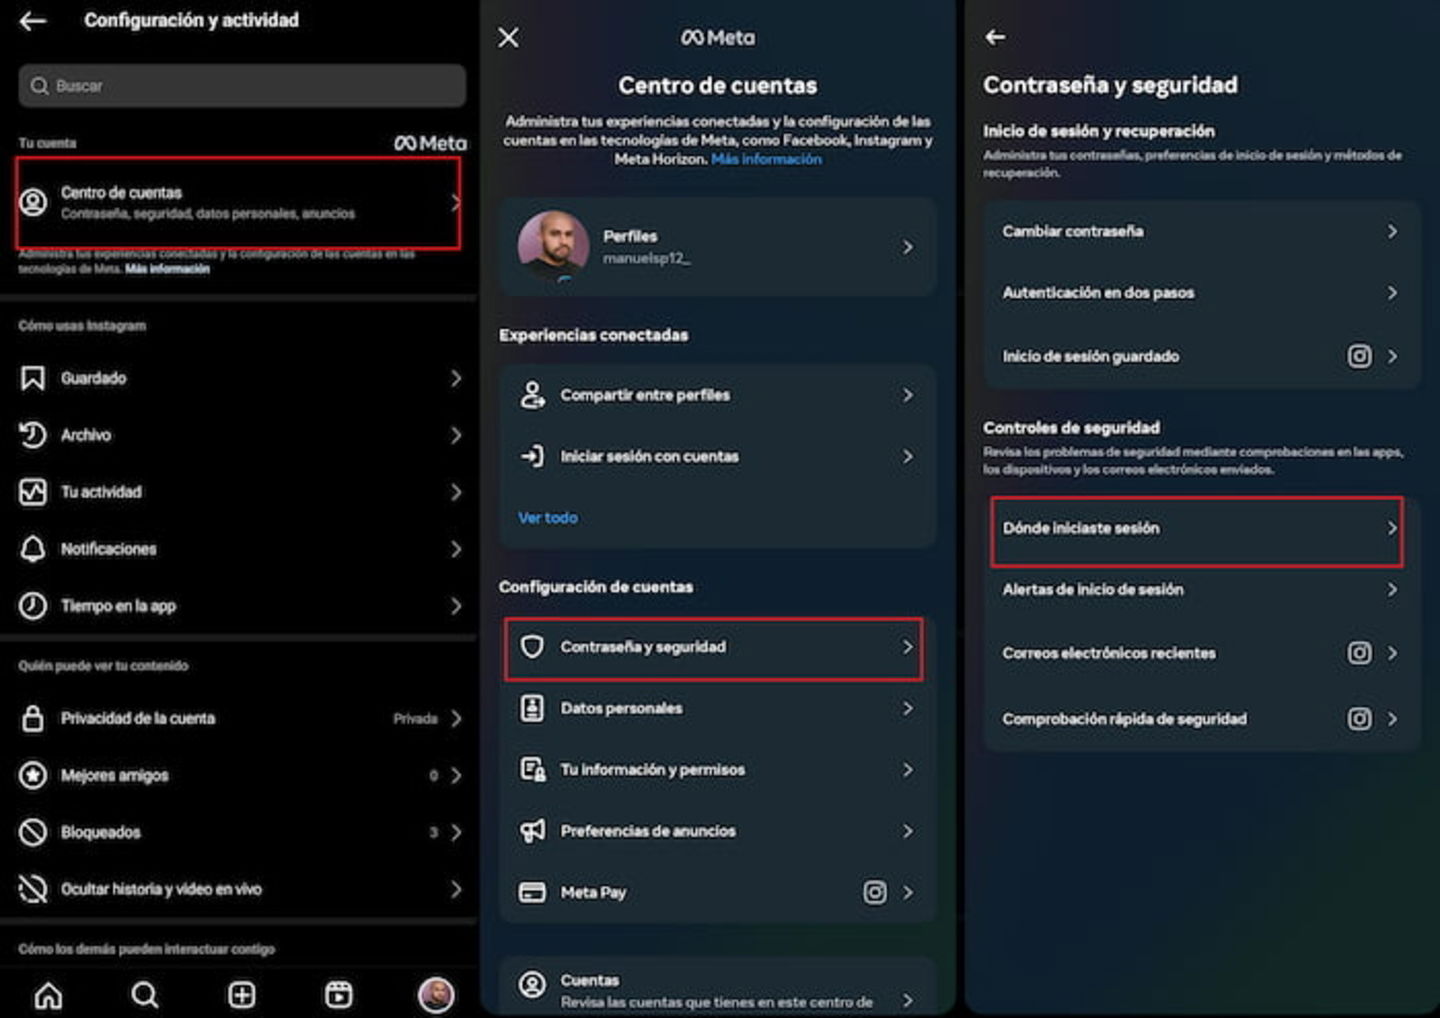Click the Bloqueados blocked icon
1440x1018 pixels.
tap(33, 832)
